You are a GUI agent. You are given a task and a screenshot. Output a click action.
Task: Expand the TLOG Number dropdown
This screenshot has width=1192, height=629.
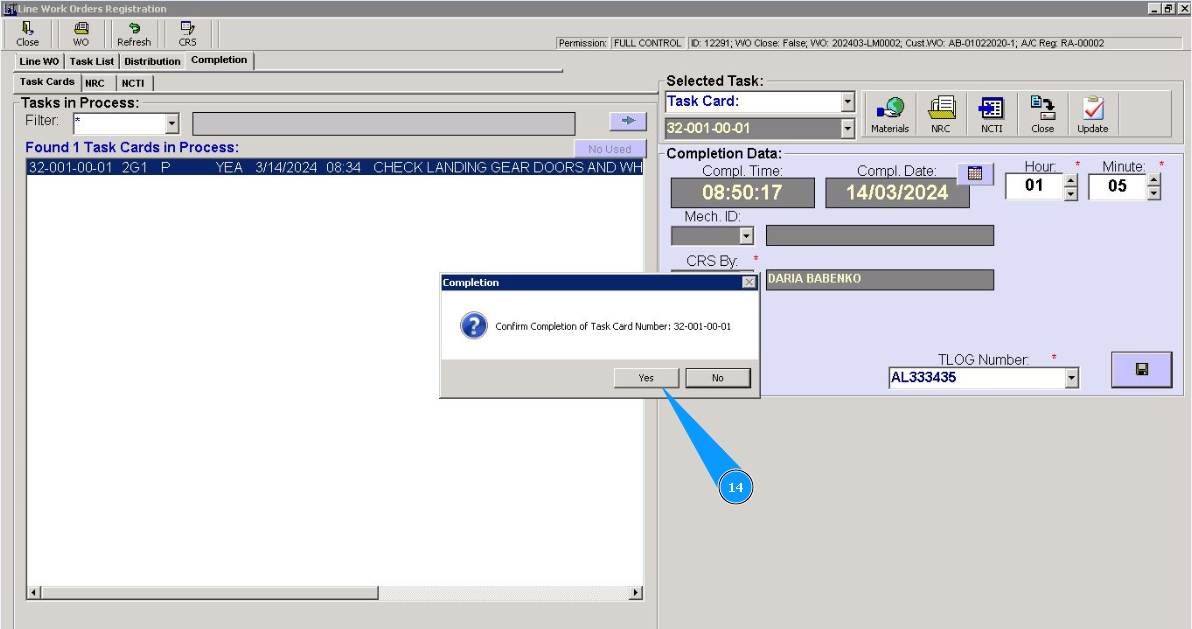pos(1071,378)
